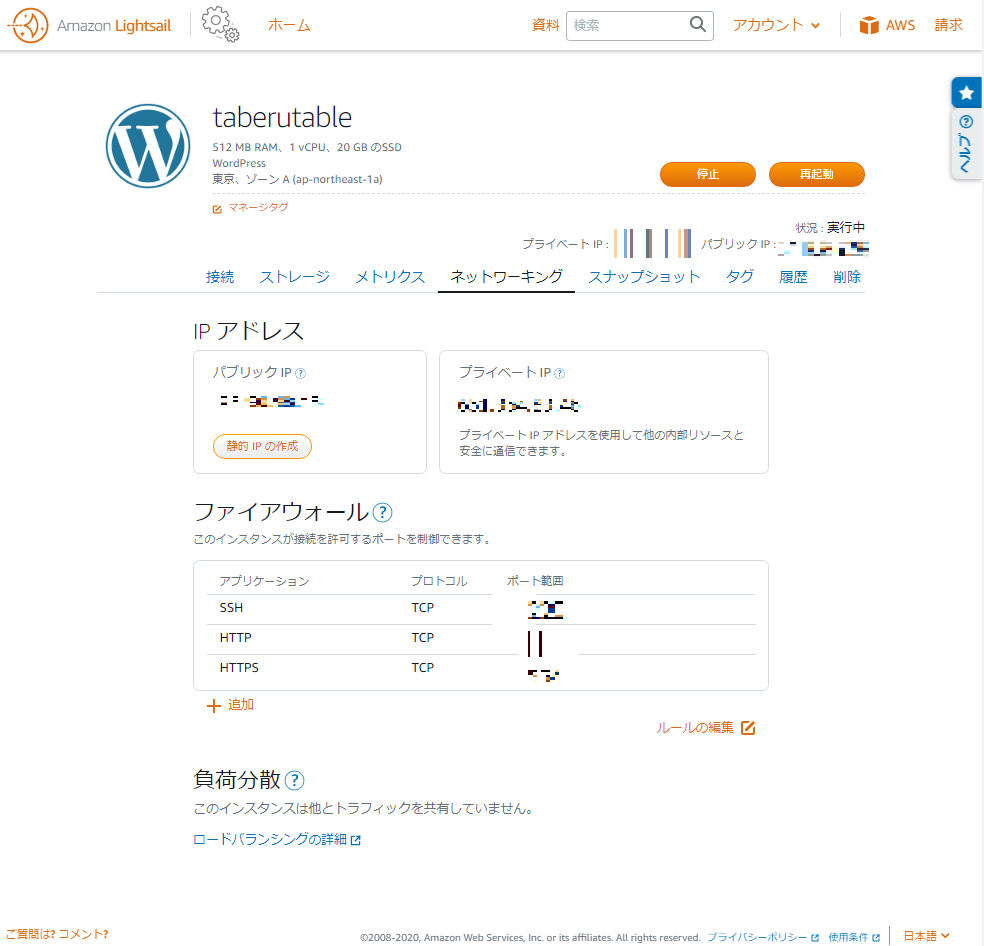
Task: Switch to the 履歴 tab
Action: (793, 277)
